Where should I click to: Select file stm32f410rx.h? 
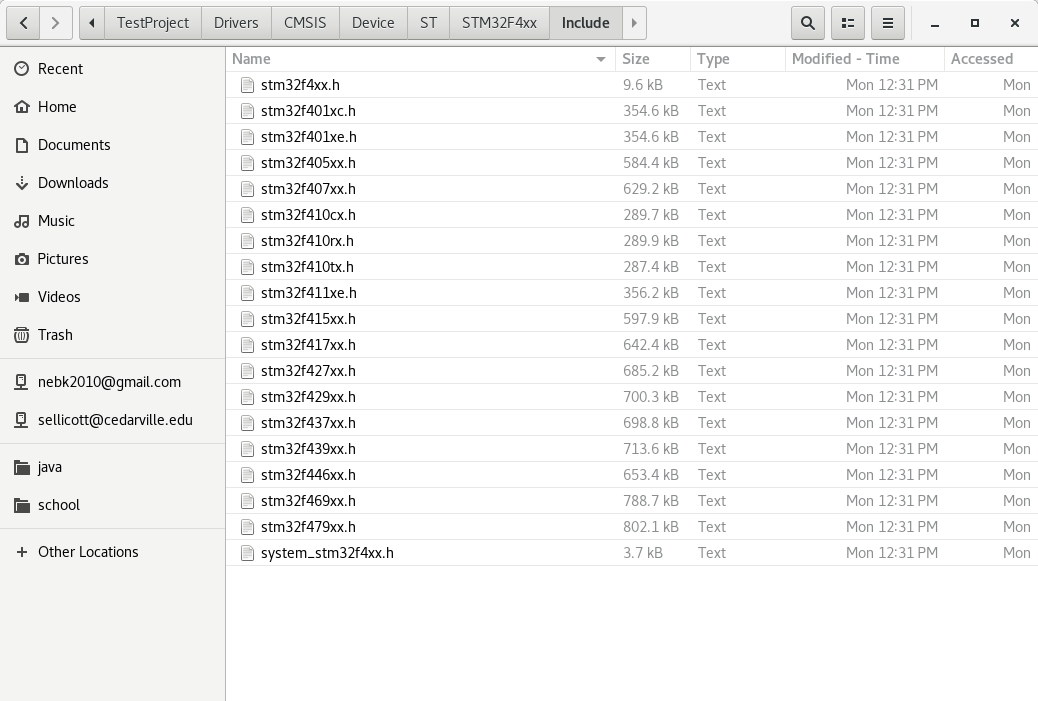[x=632, y=241]
